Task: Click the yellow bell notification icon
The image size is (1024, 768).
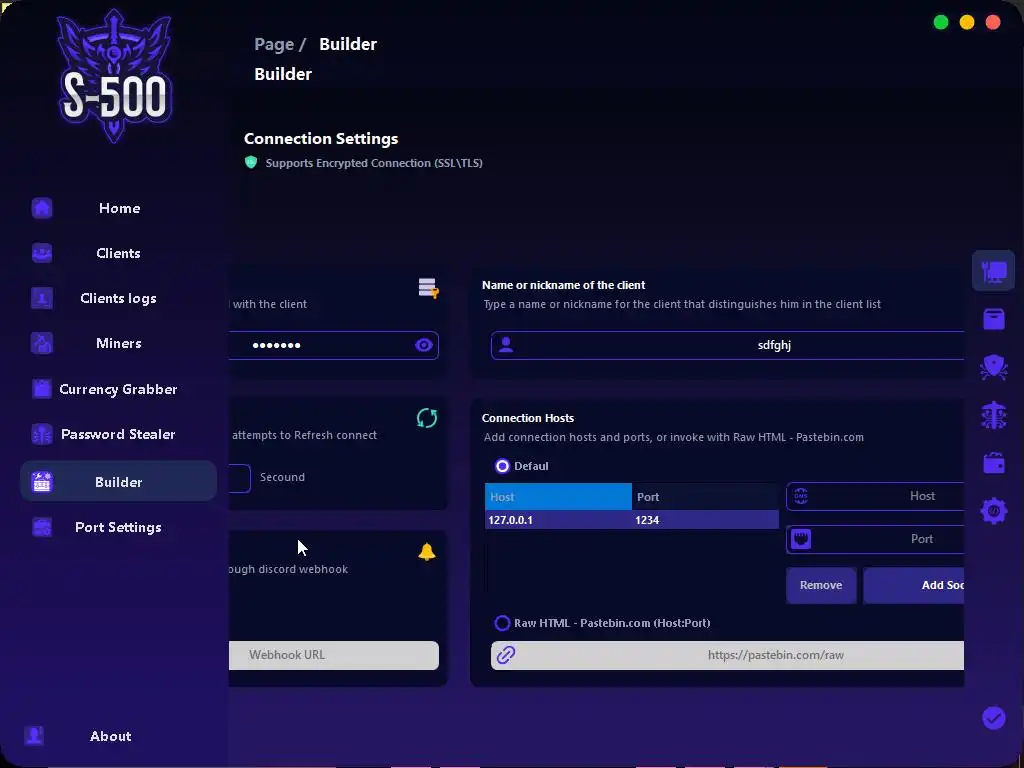Action: point(426,552)
